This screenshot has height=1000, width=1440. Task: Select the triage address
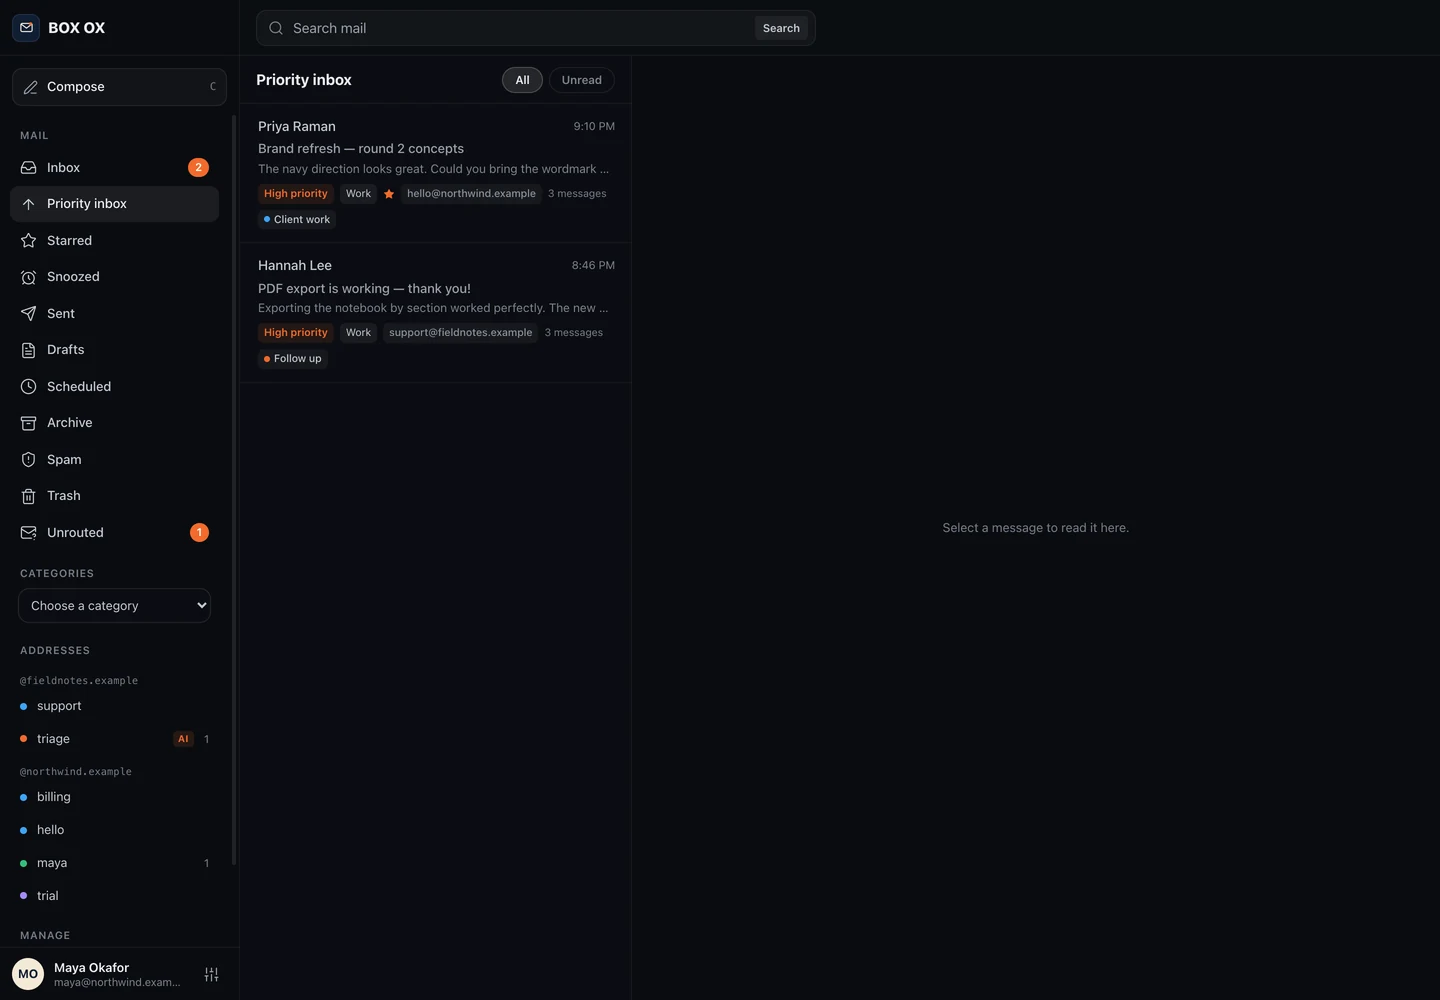[115, 739]
